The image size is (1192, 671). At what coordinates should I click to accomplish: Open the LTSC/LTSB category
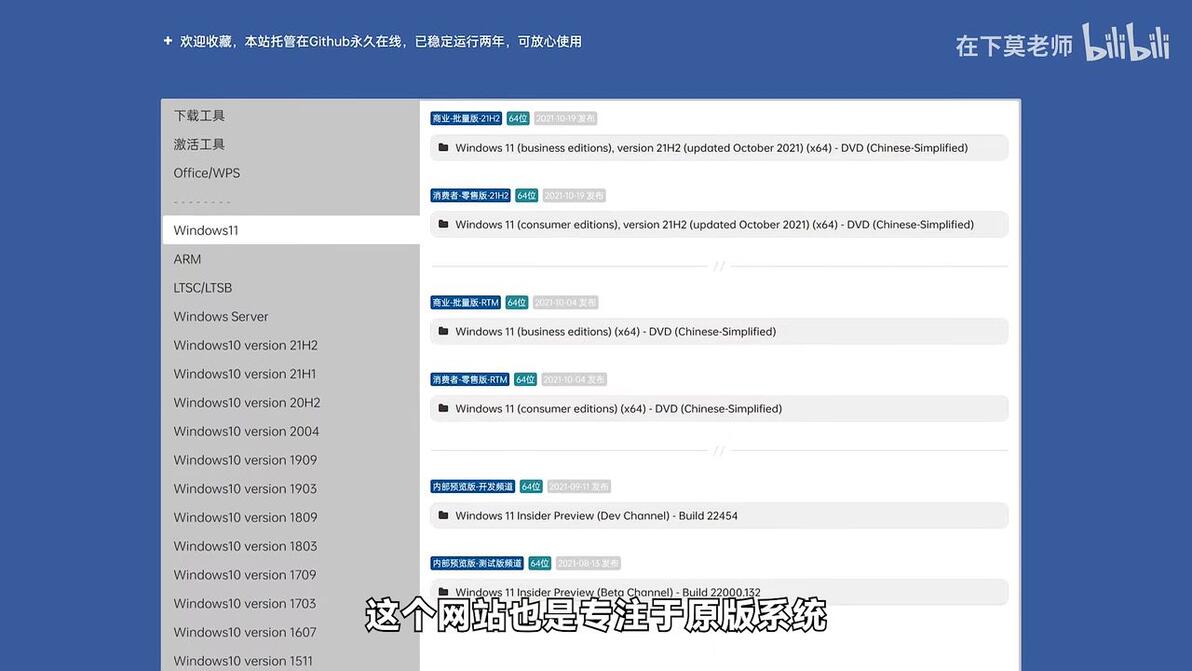click(x=290, y=288)
